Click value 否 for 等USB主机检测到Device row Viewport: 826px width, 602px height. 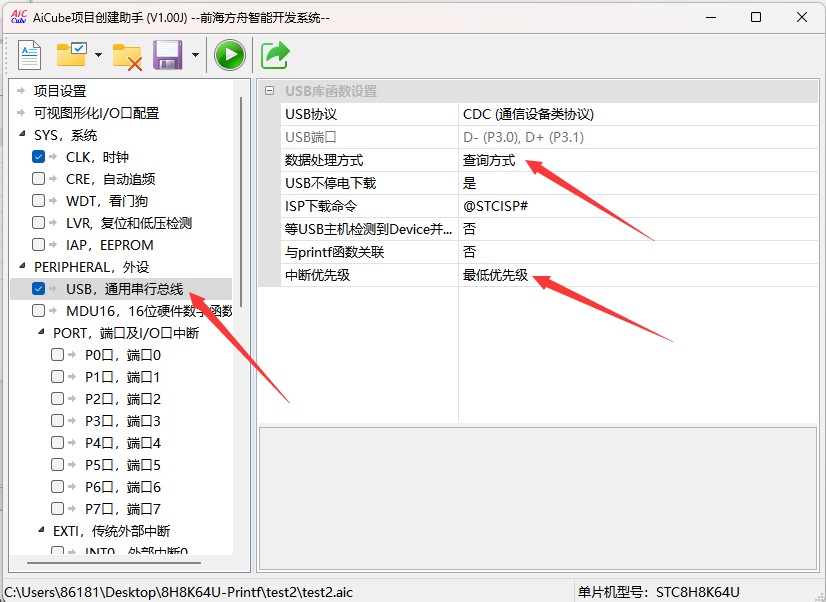(638, 229)
